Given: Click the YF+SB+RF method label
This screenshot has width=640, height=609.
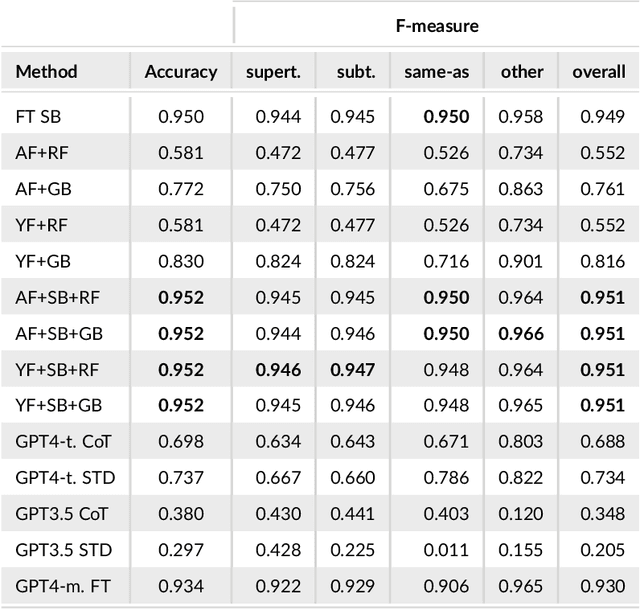Looking at the screenshot, I should 59,369.
